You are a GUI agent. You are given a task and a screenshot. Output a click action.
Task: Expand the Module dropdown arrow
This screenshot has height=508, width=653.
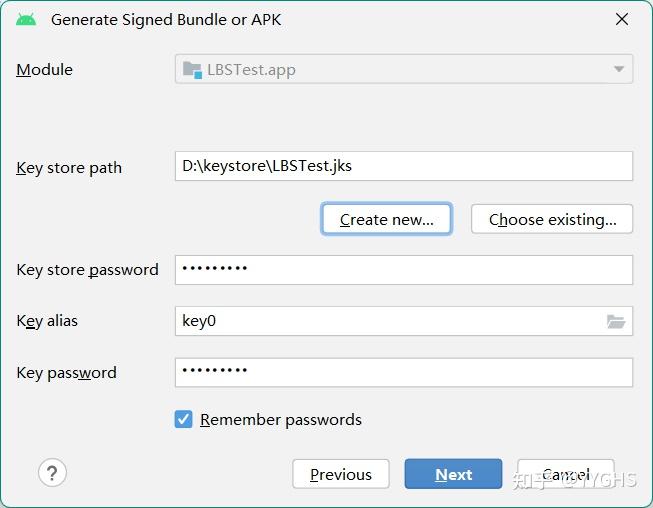618,70
